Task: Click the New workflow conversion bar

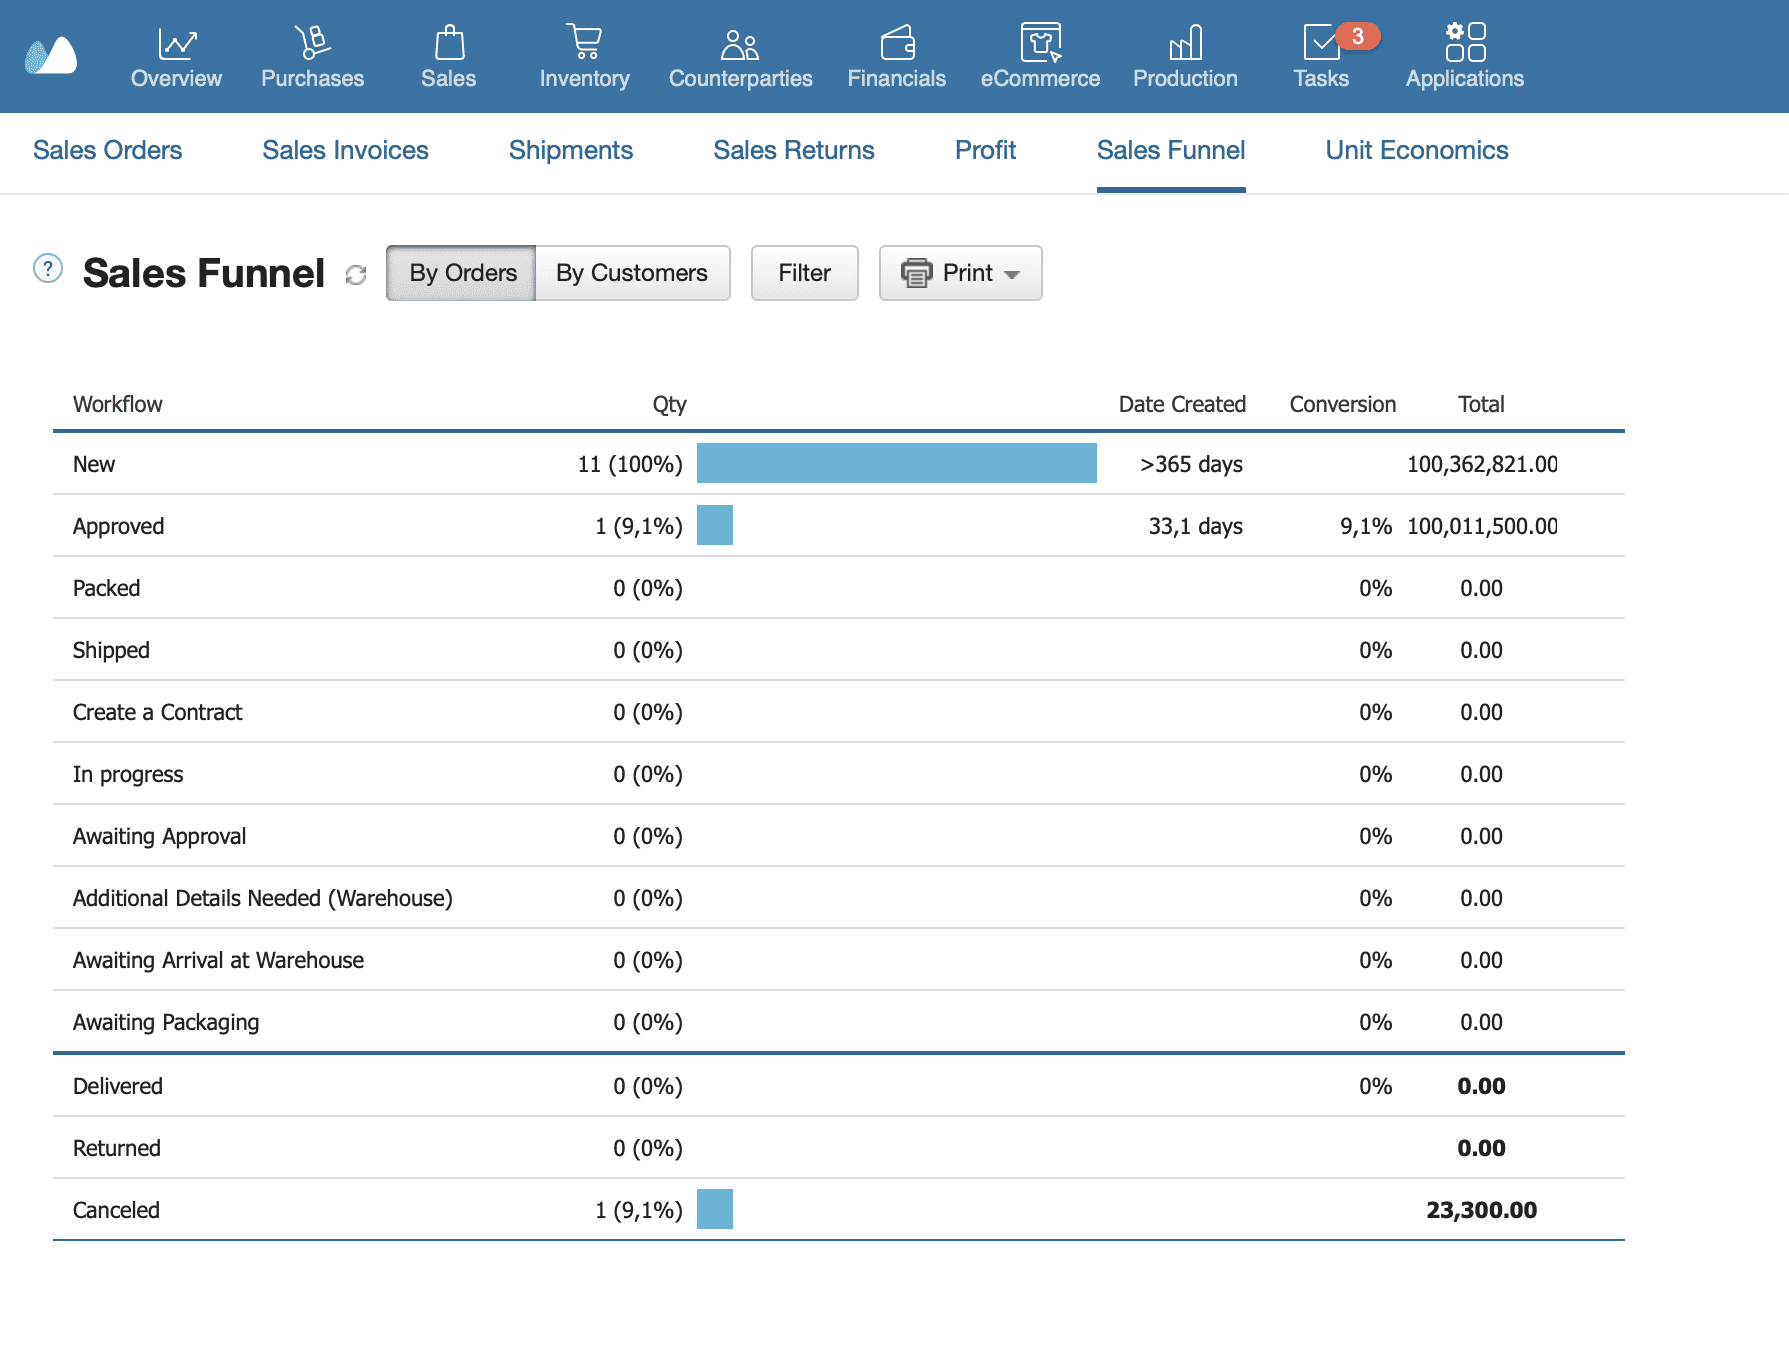Action: (x=897, y=464)
